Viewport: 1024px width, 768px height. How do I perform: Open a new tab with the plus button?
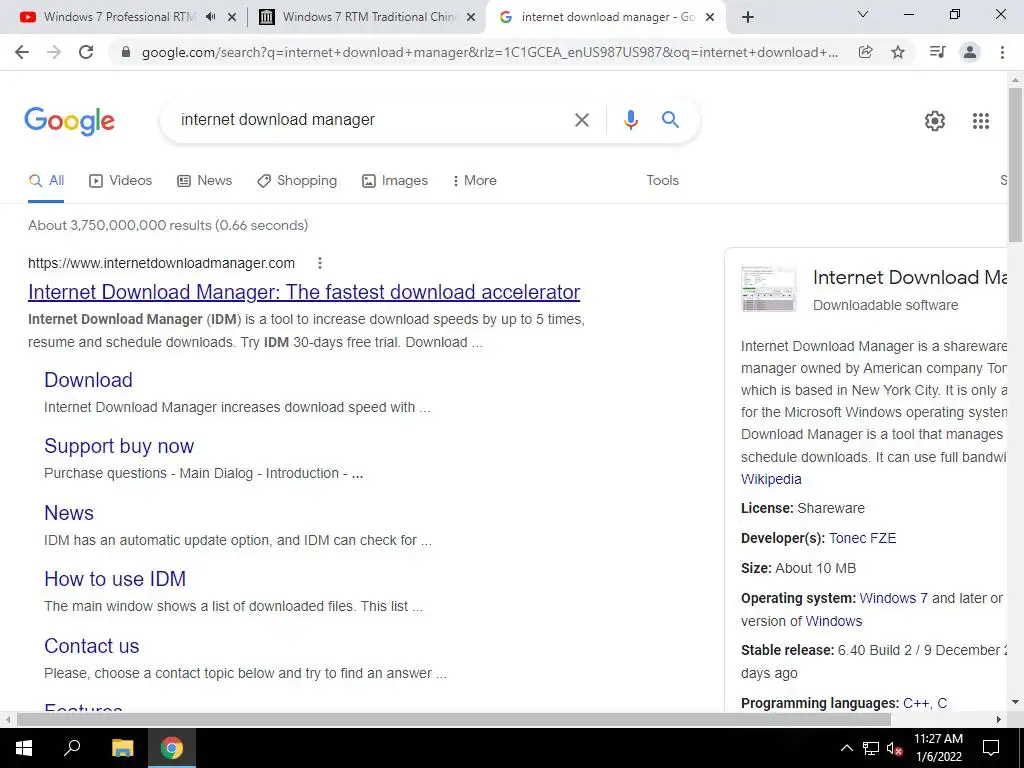[748, 18]
